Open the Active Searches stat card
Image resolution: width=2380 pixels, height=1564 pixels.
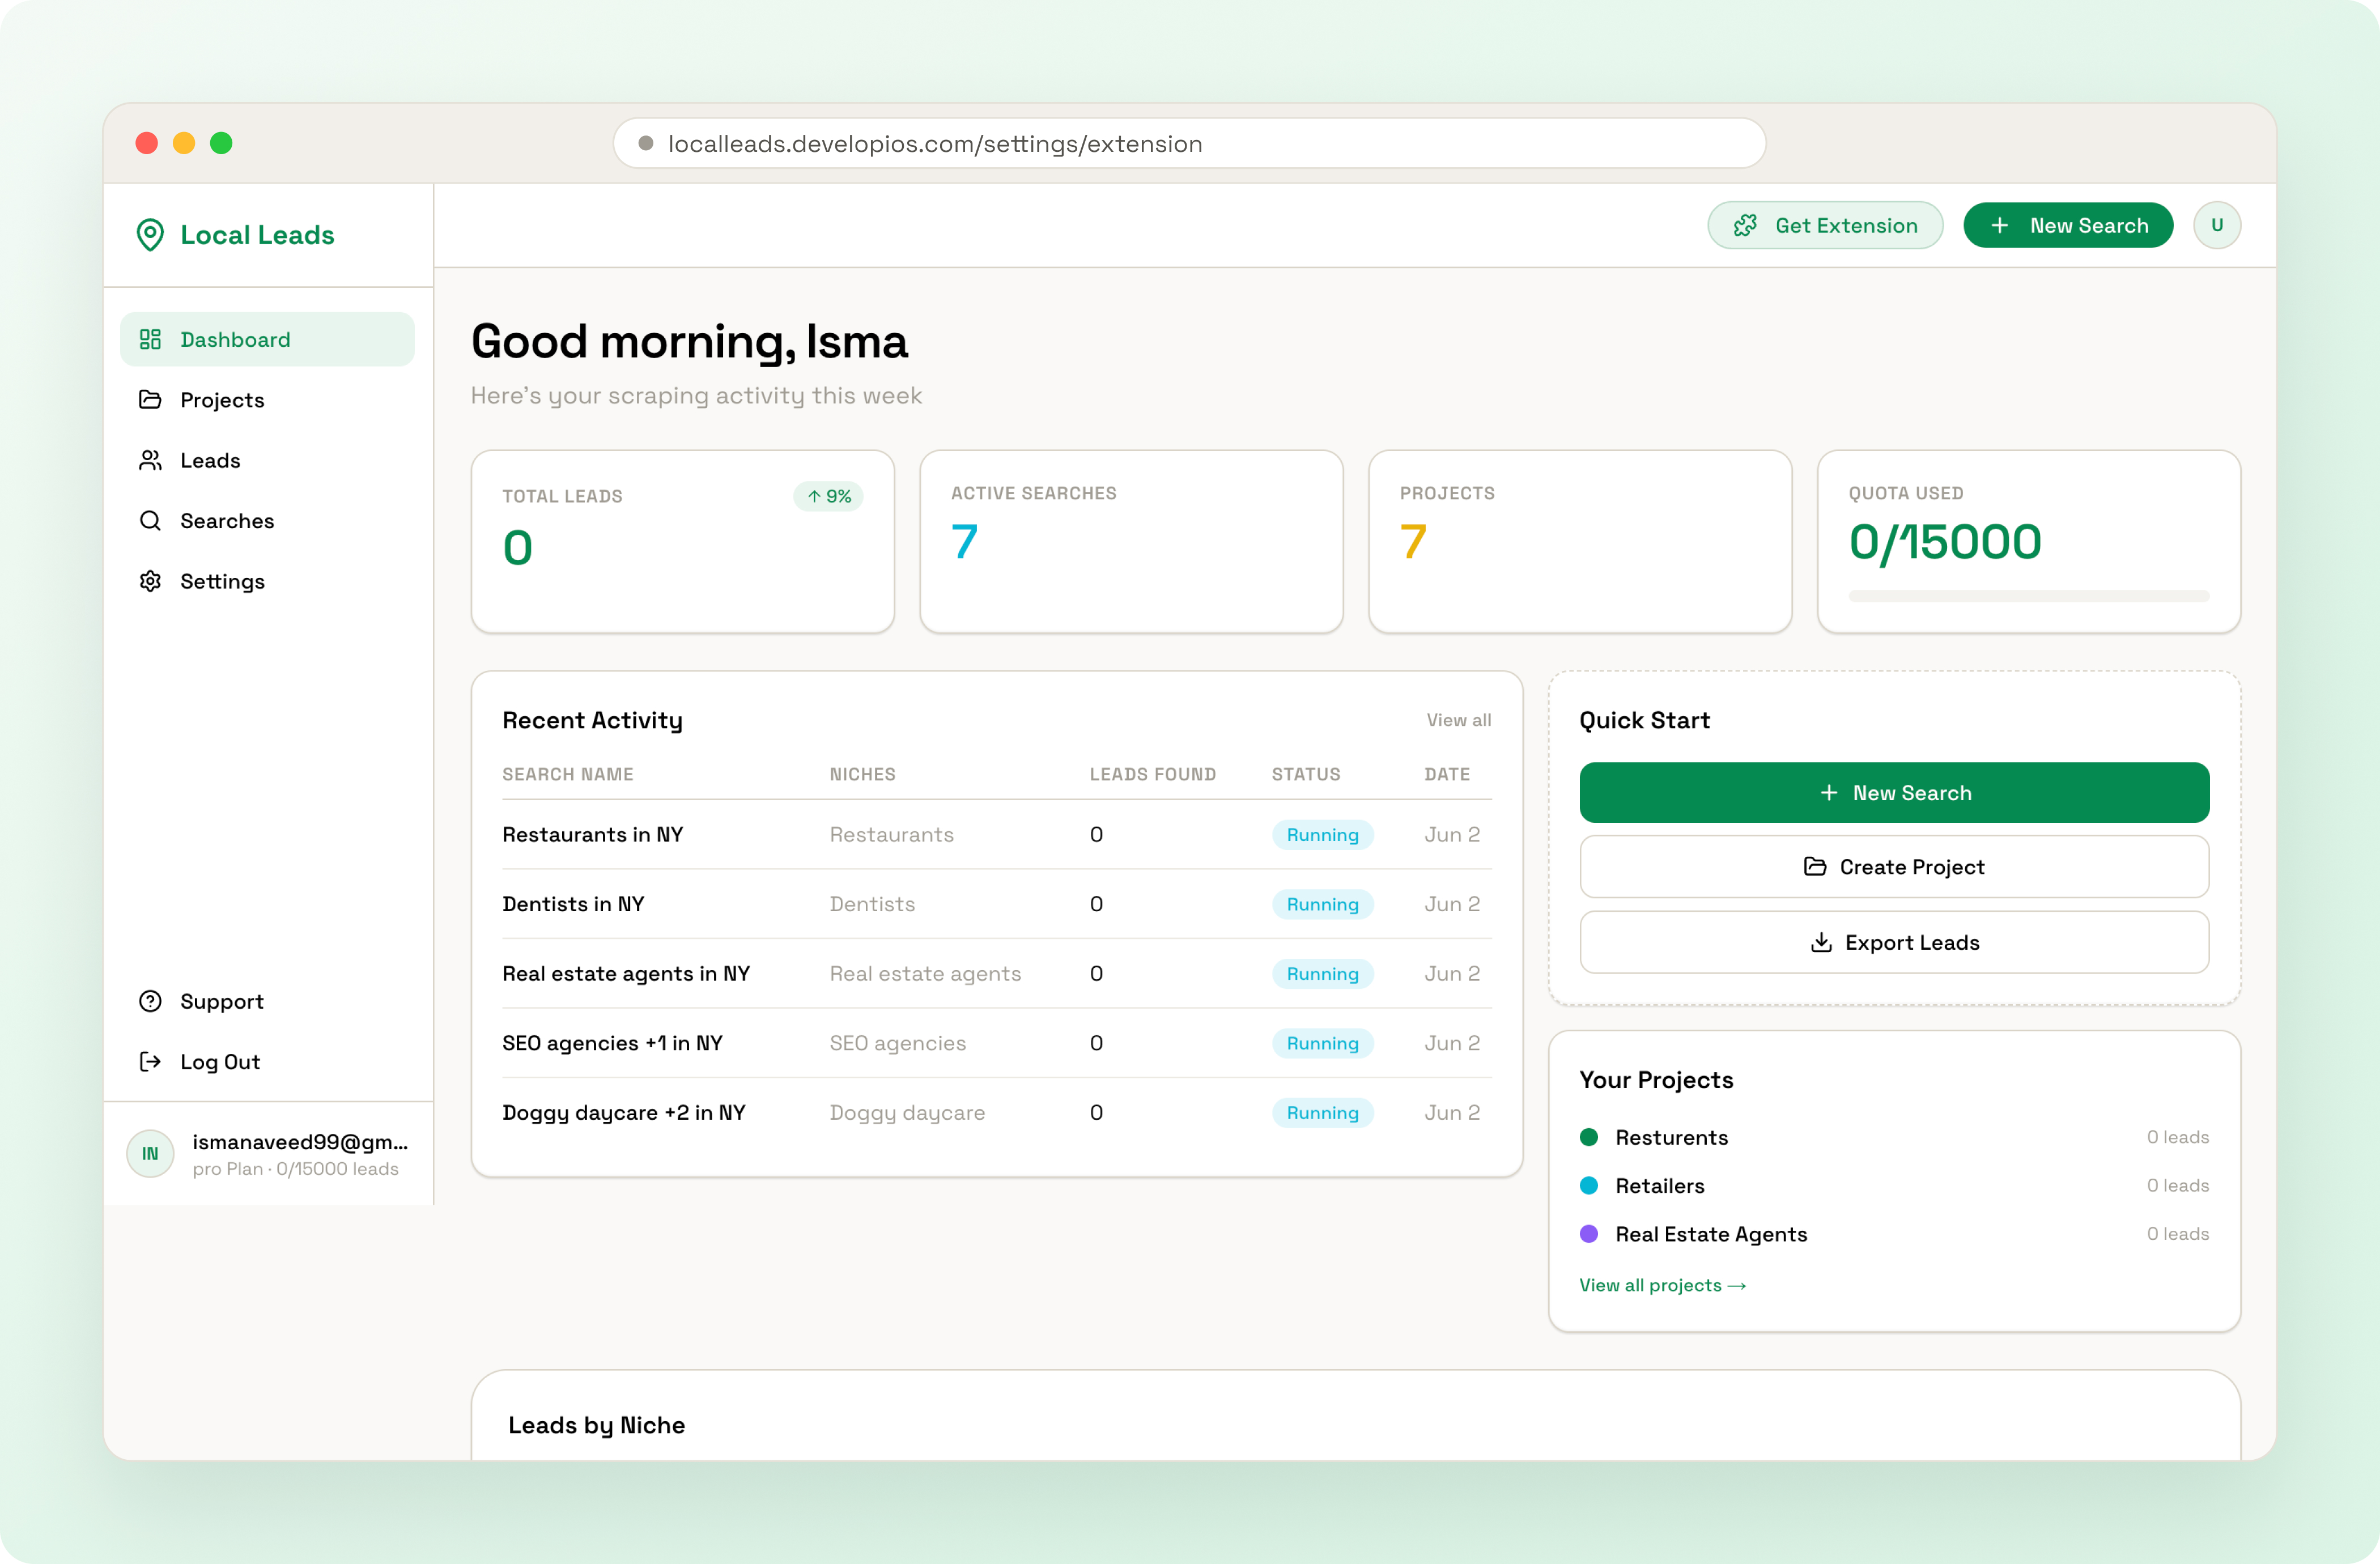[1131, 542]
